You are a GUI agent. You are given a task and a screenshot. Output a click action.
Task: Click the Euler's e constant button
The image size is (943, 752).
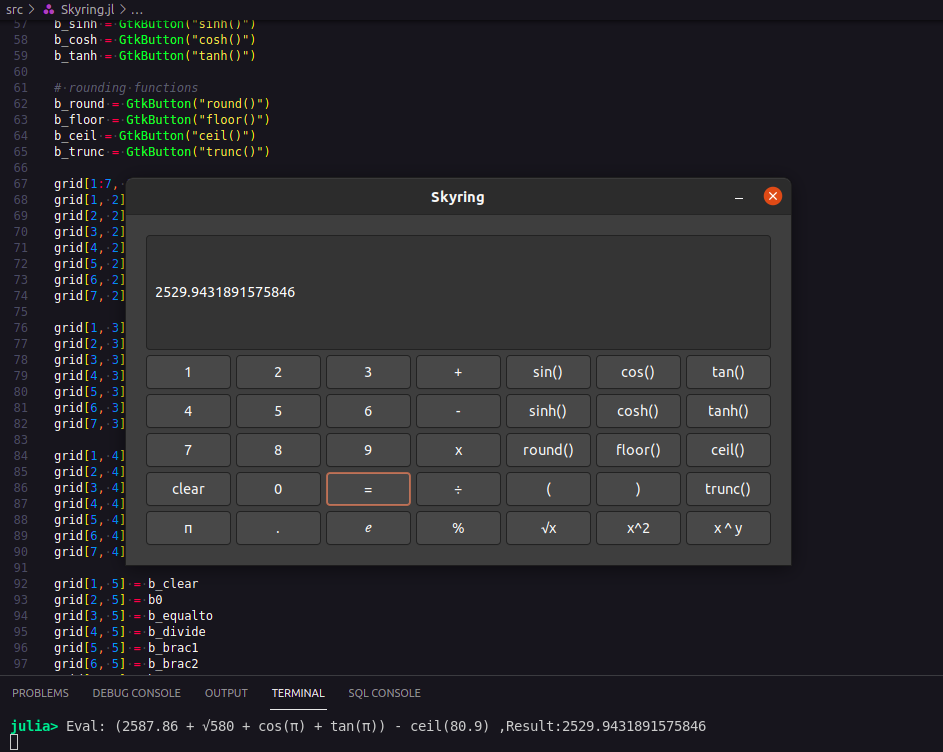(x=368, y=528)
